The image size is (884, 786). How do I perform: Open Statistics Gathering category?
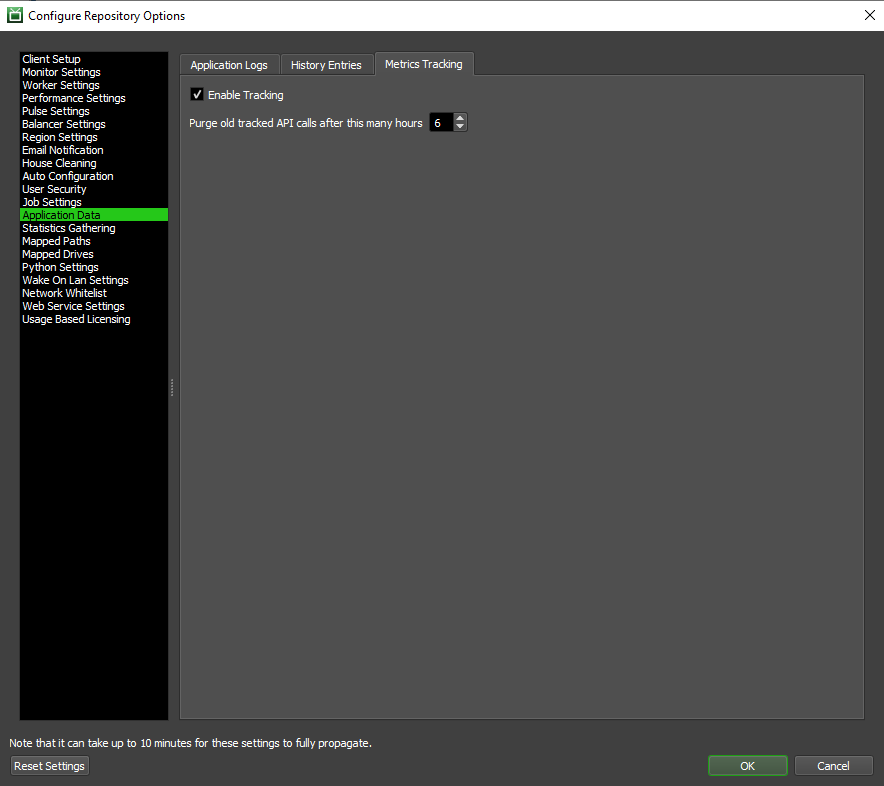pyautogui.click(x=94, y=228)
